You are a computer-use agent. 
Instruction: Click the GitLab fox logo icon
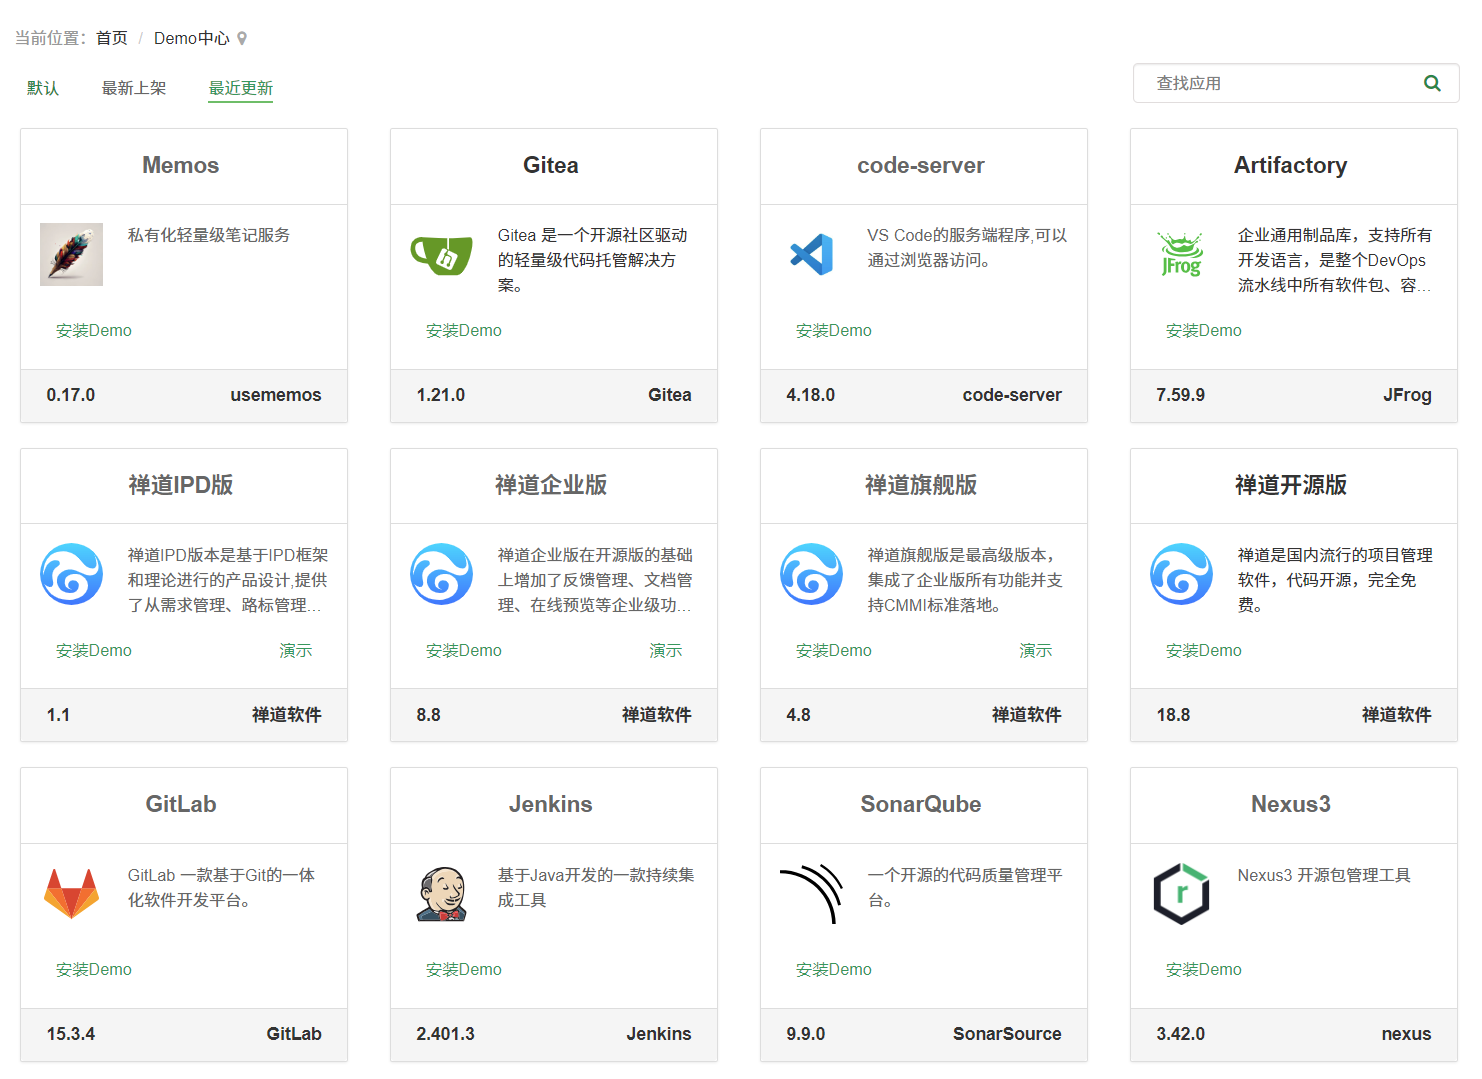point(71,893)
